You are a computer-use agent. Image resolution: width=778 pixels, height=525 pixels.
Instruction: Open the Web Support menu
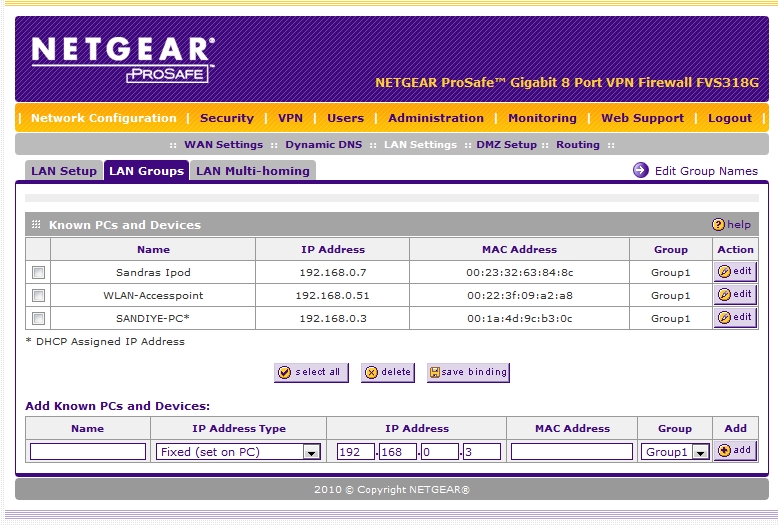coord(643,118)
